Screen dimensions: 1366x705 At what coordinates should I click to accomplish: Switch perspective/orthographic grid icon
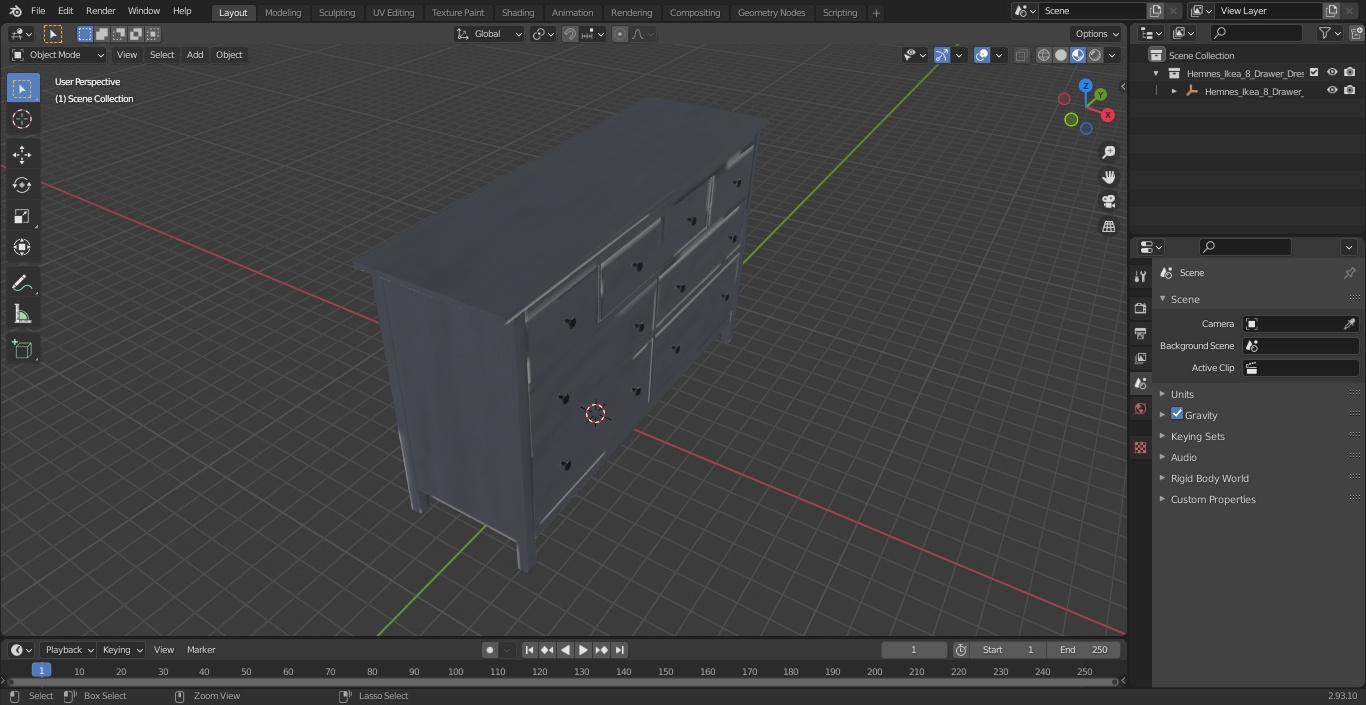[1108, 226]
